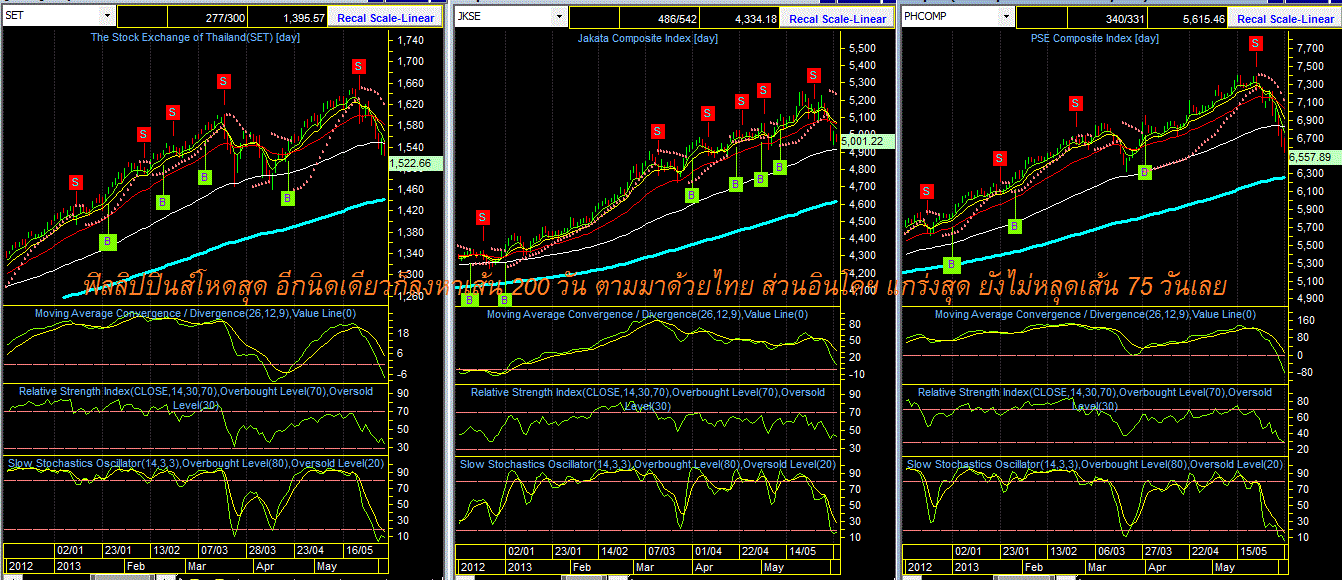Click the 16/05 date on SET time axis
This screenshot has height=580, width=1342.
(x=359, y=550)
